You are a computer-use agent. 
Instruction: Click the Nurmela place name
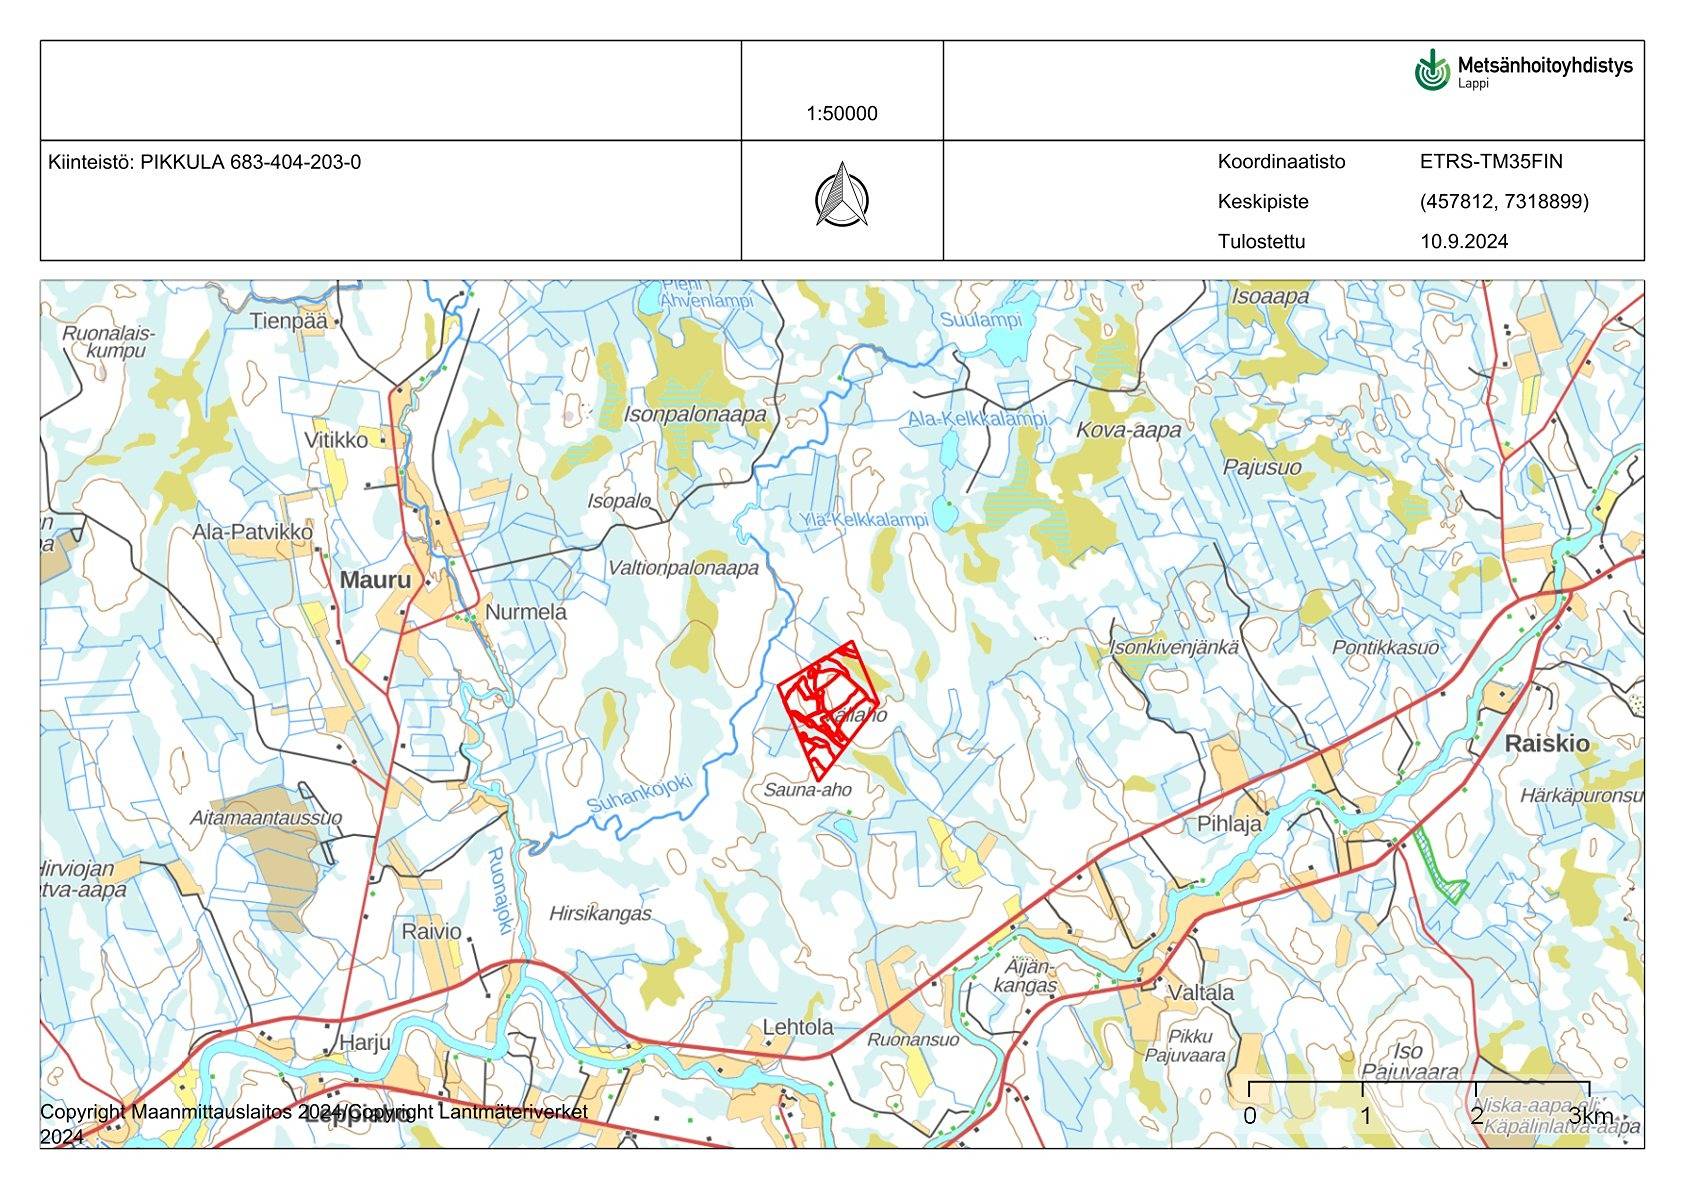(525, 612)
